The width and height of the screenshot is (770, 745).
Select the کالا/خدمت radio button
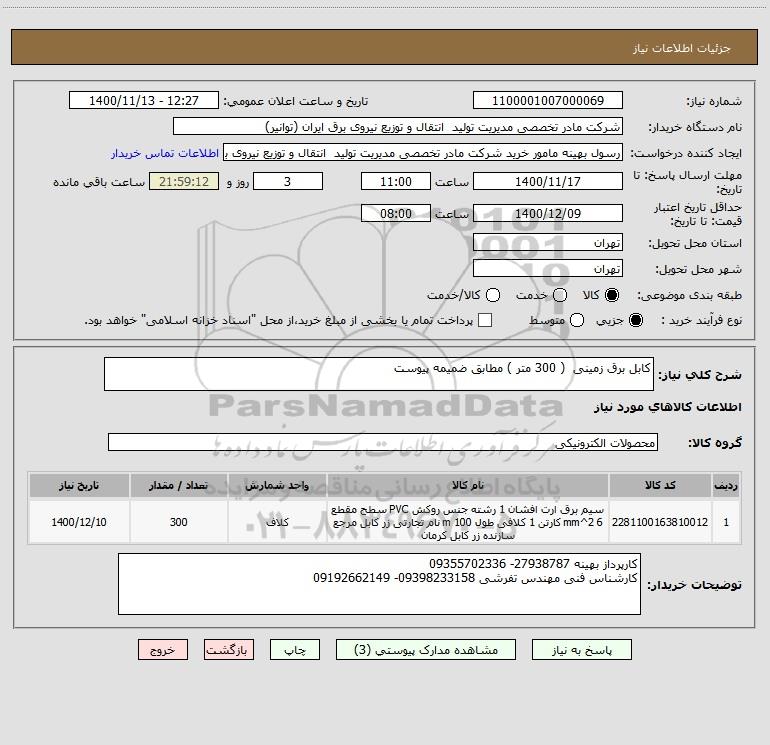tap(493, 295)
